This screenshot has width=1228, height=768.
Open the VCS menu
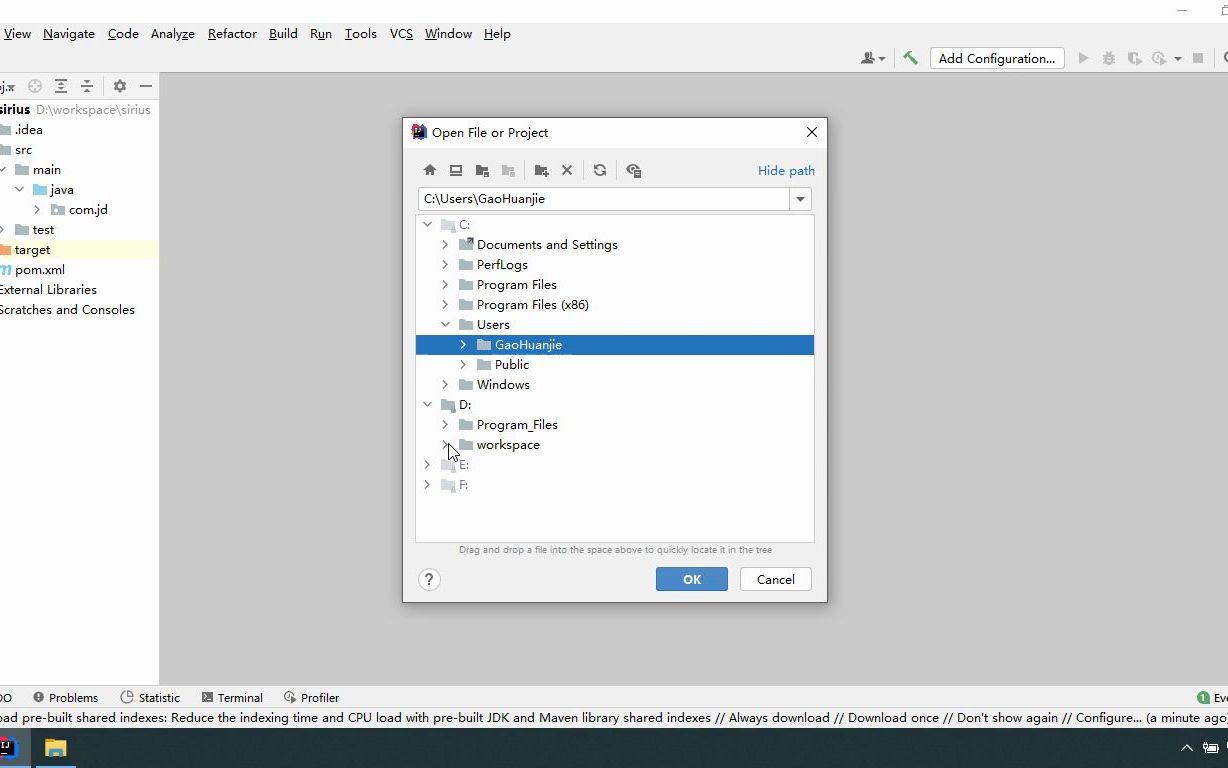(x=400, y=33)
